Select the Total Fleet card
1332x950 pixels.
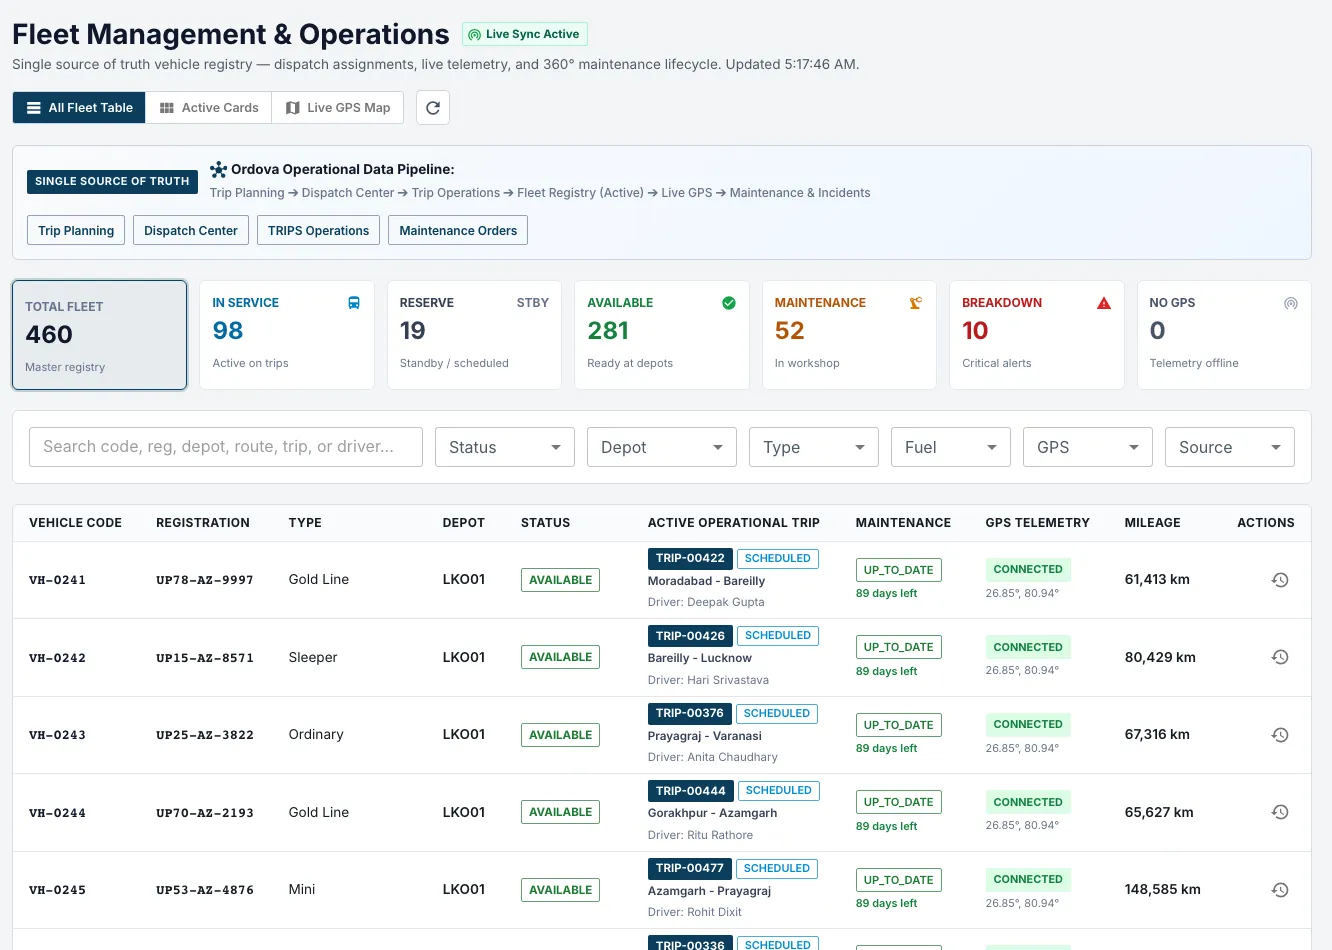click(x=99, y=335)
